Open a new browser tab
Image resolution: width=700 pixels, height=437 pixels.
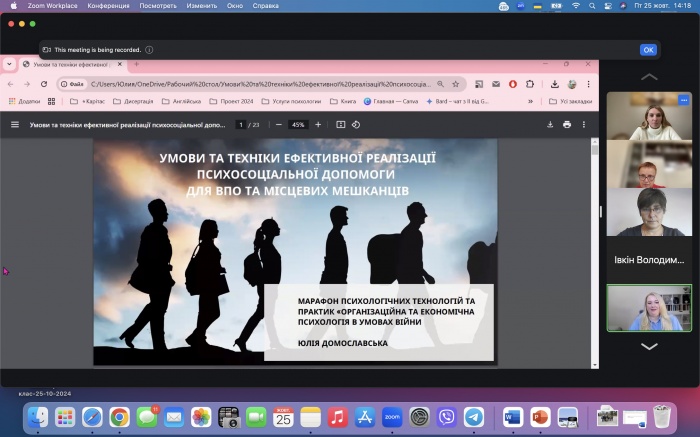tap(137, 64)
